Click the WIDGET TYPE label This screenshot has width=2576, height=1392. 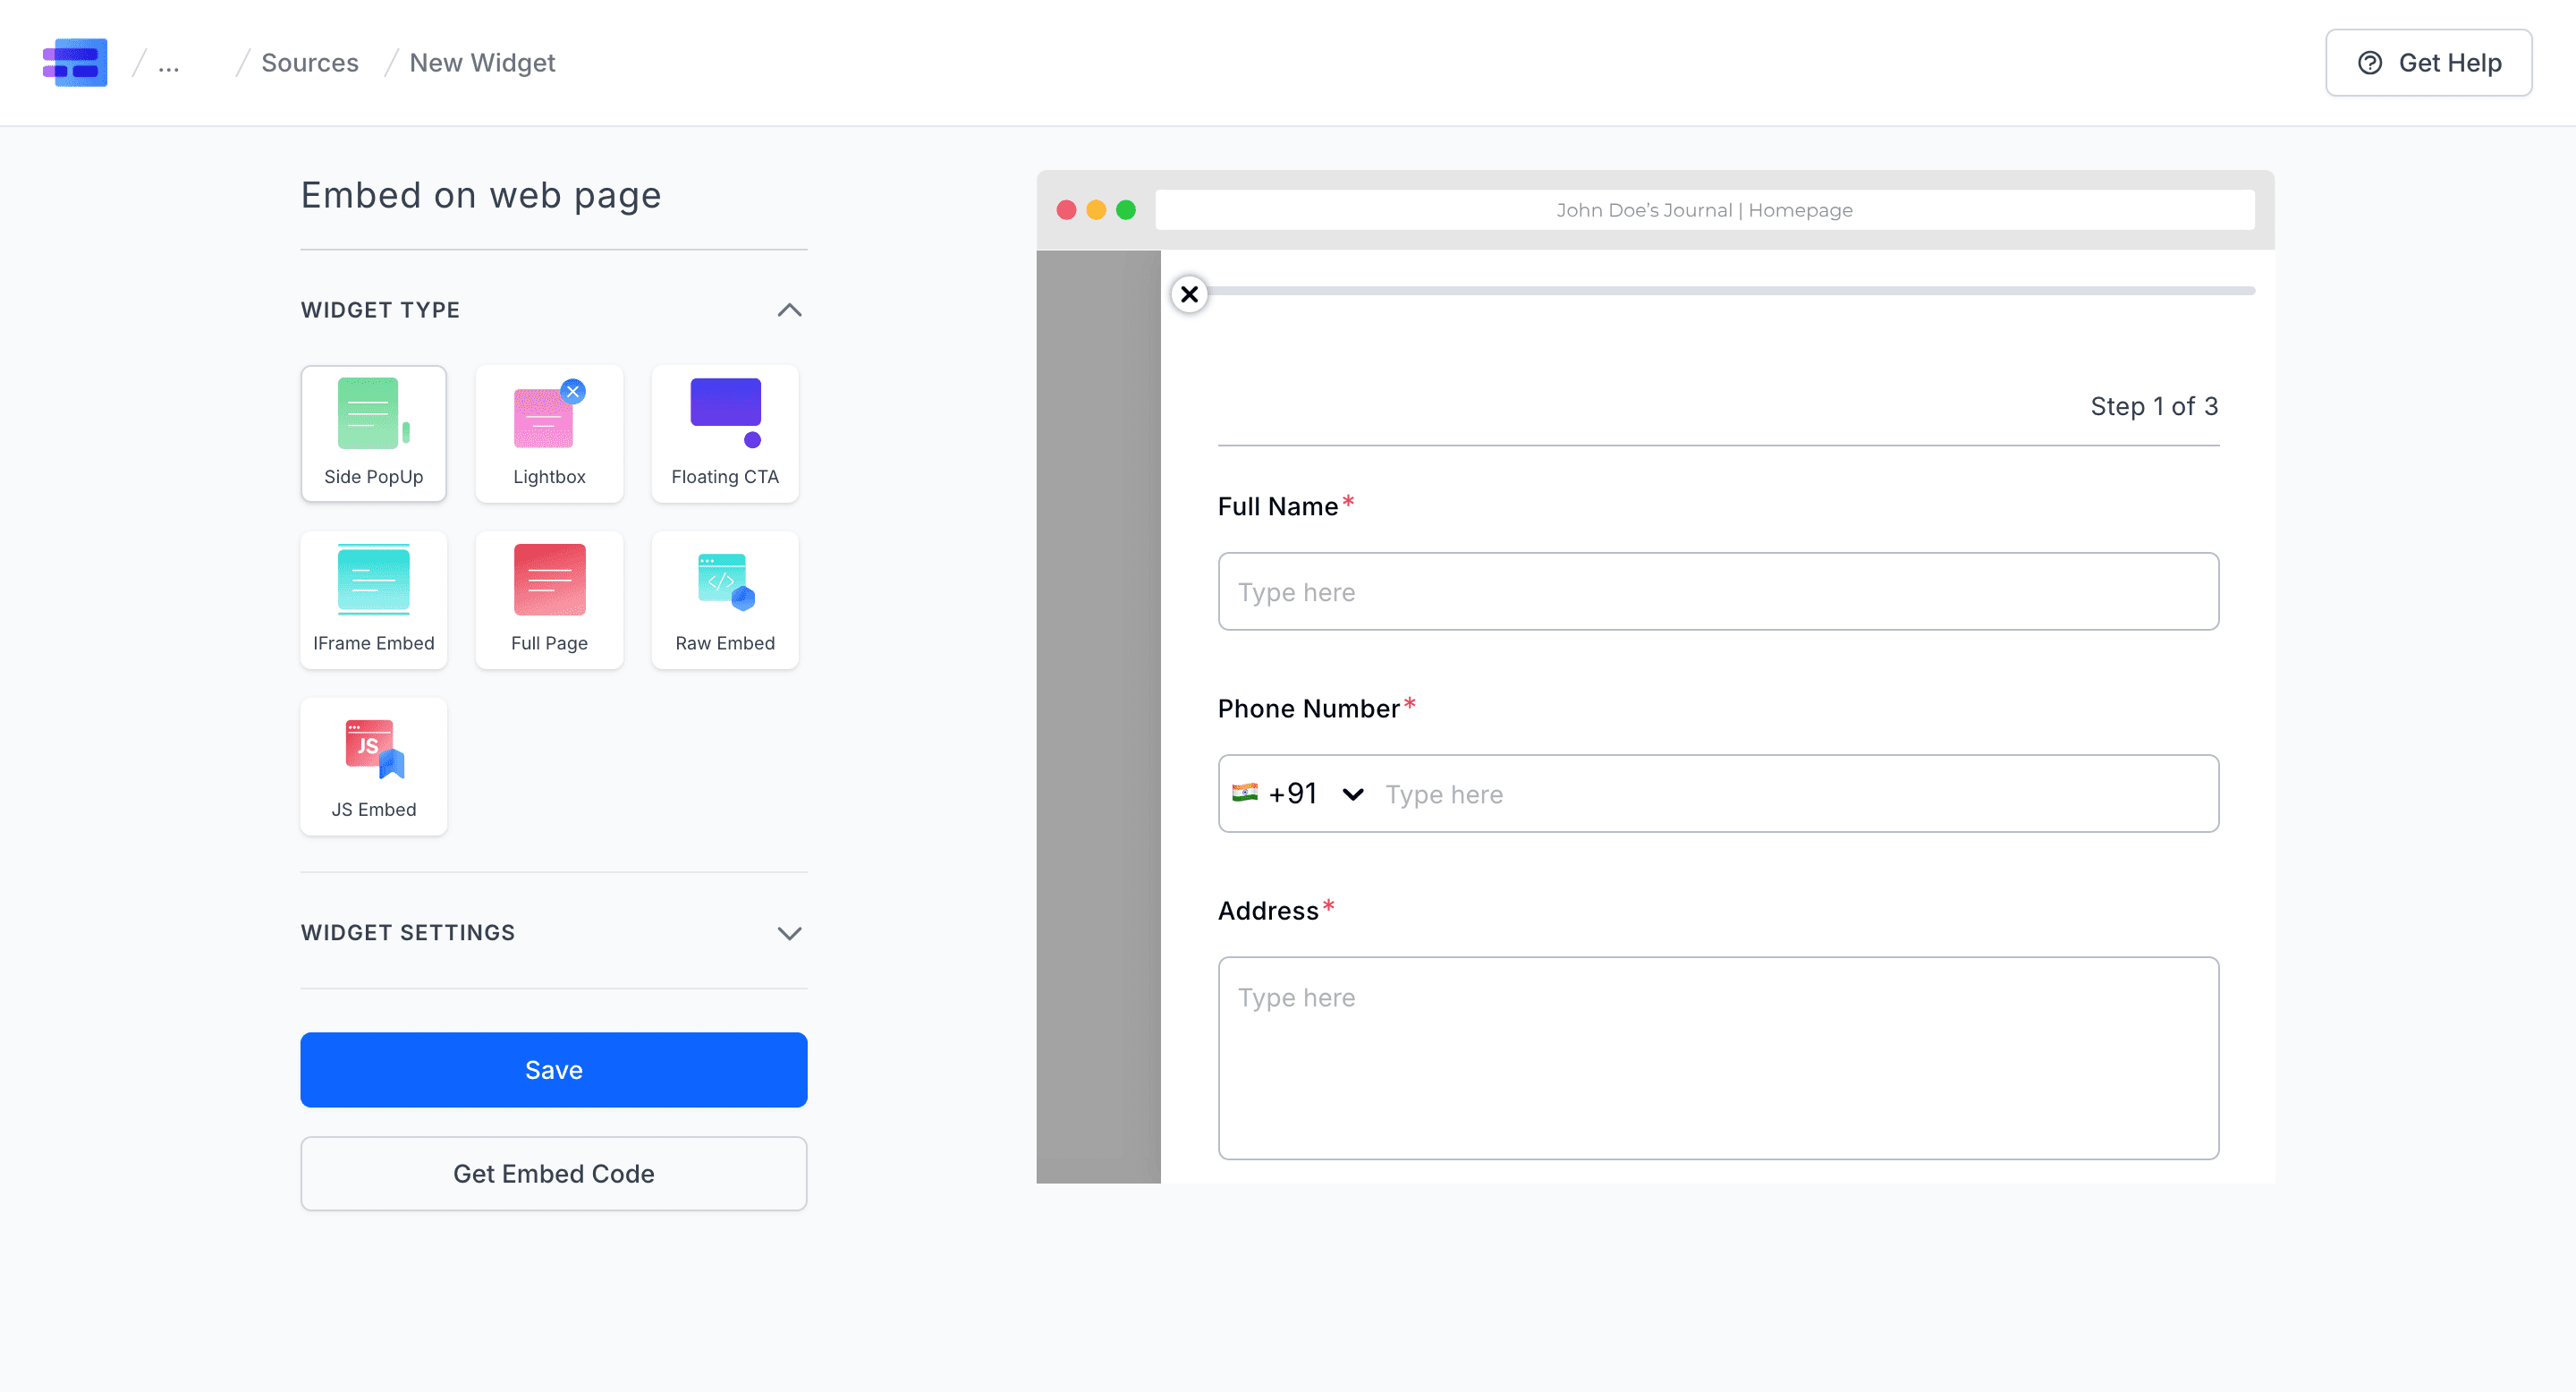coord(380,310)
